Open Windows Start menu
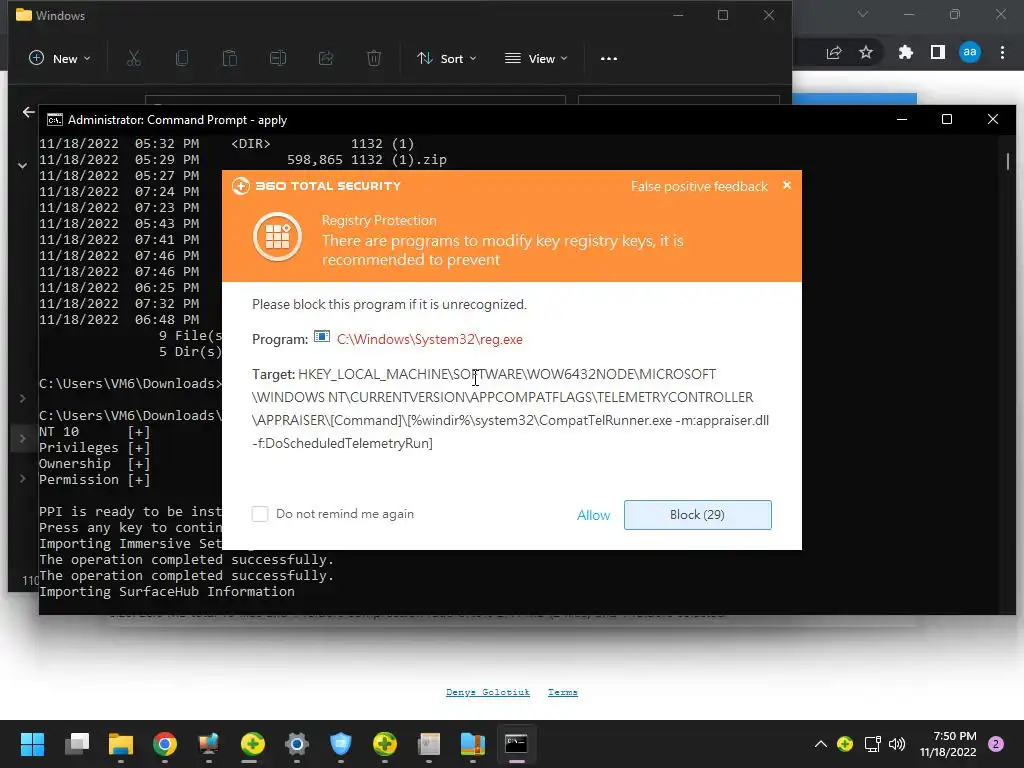The width and height of the screenshot is (1024, 768). pyautogui.click(x=32, y=744)
